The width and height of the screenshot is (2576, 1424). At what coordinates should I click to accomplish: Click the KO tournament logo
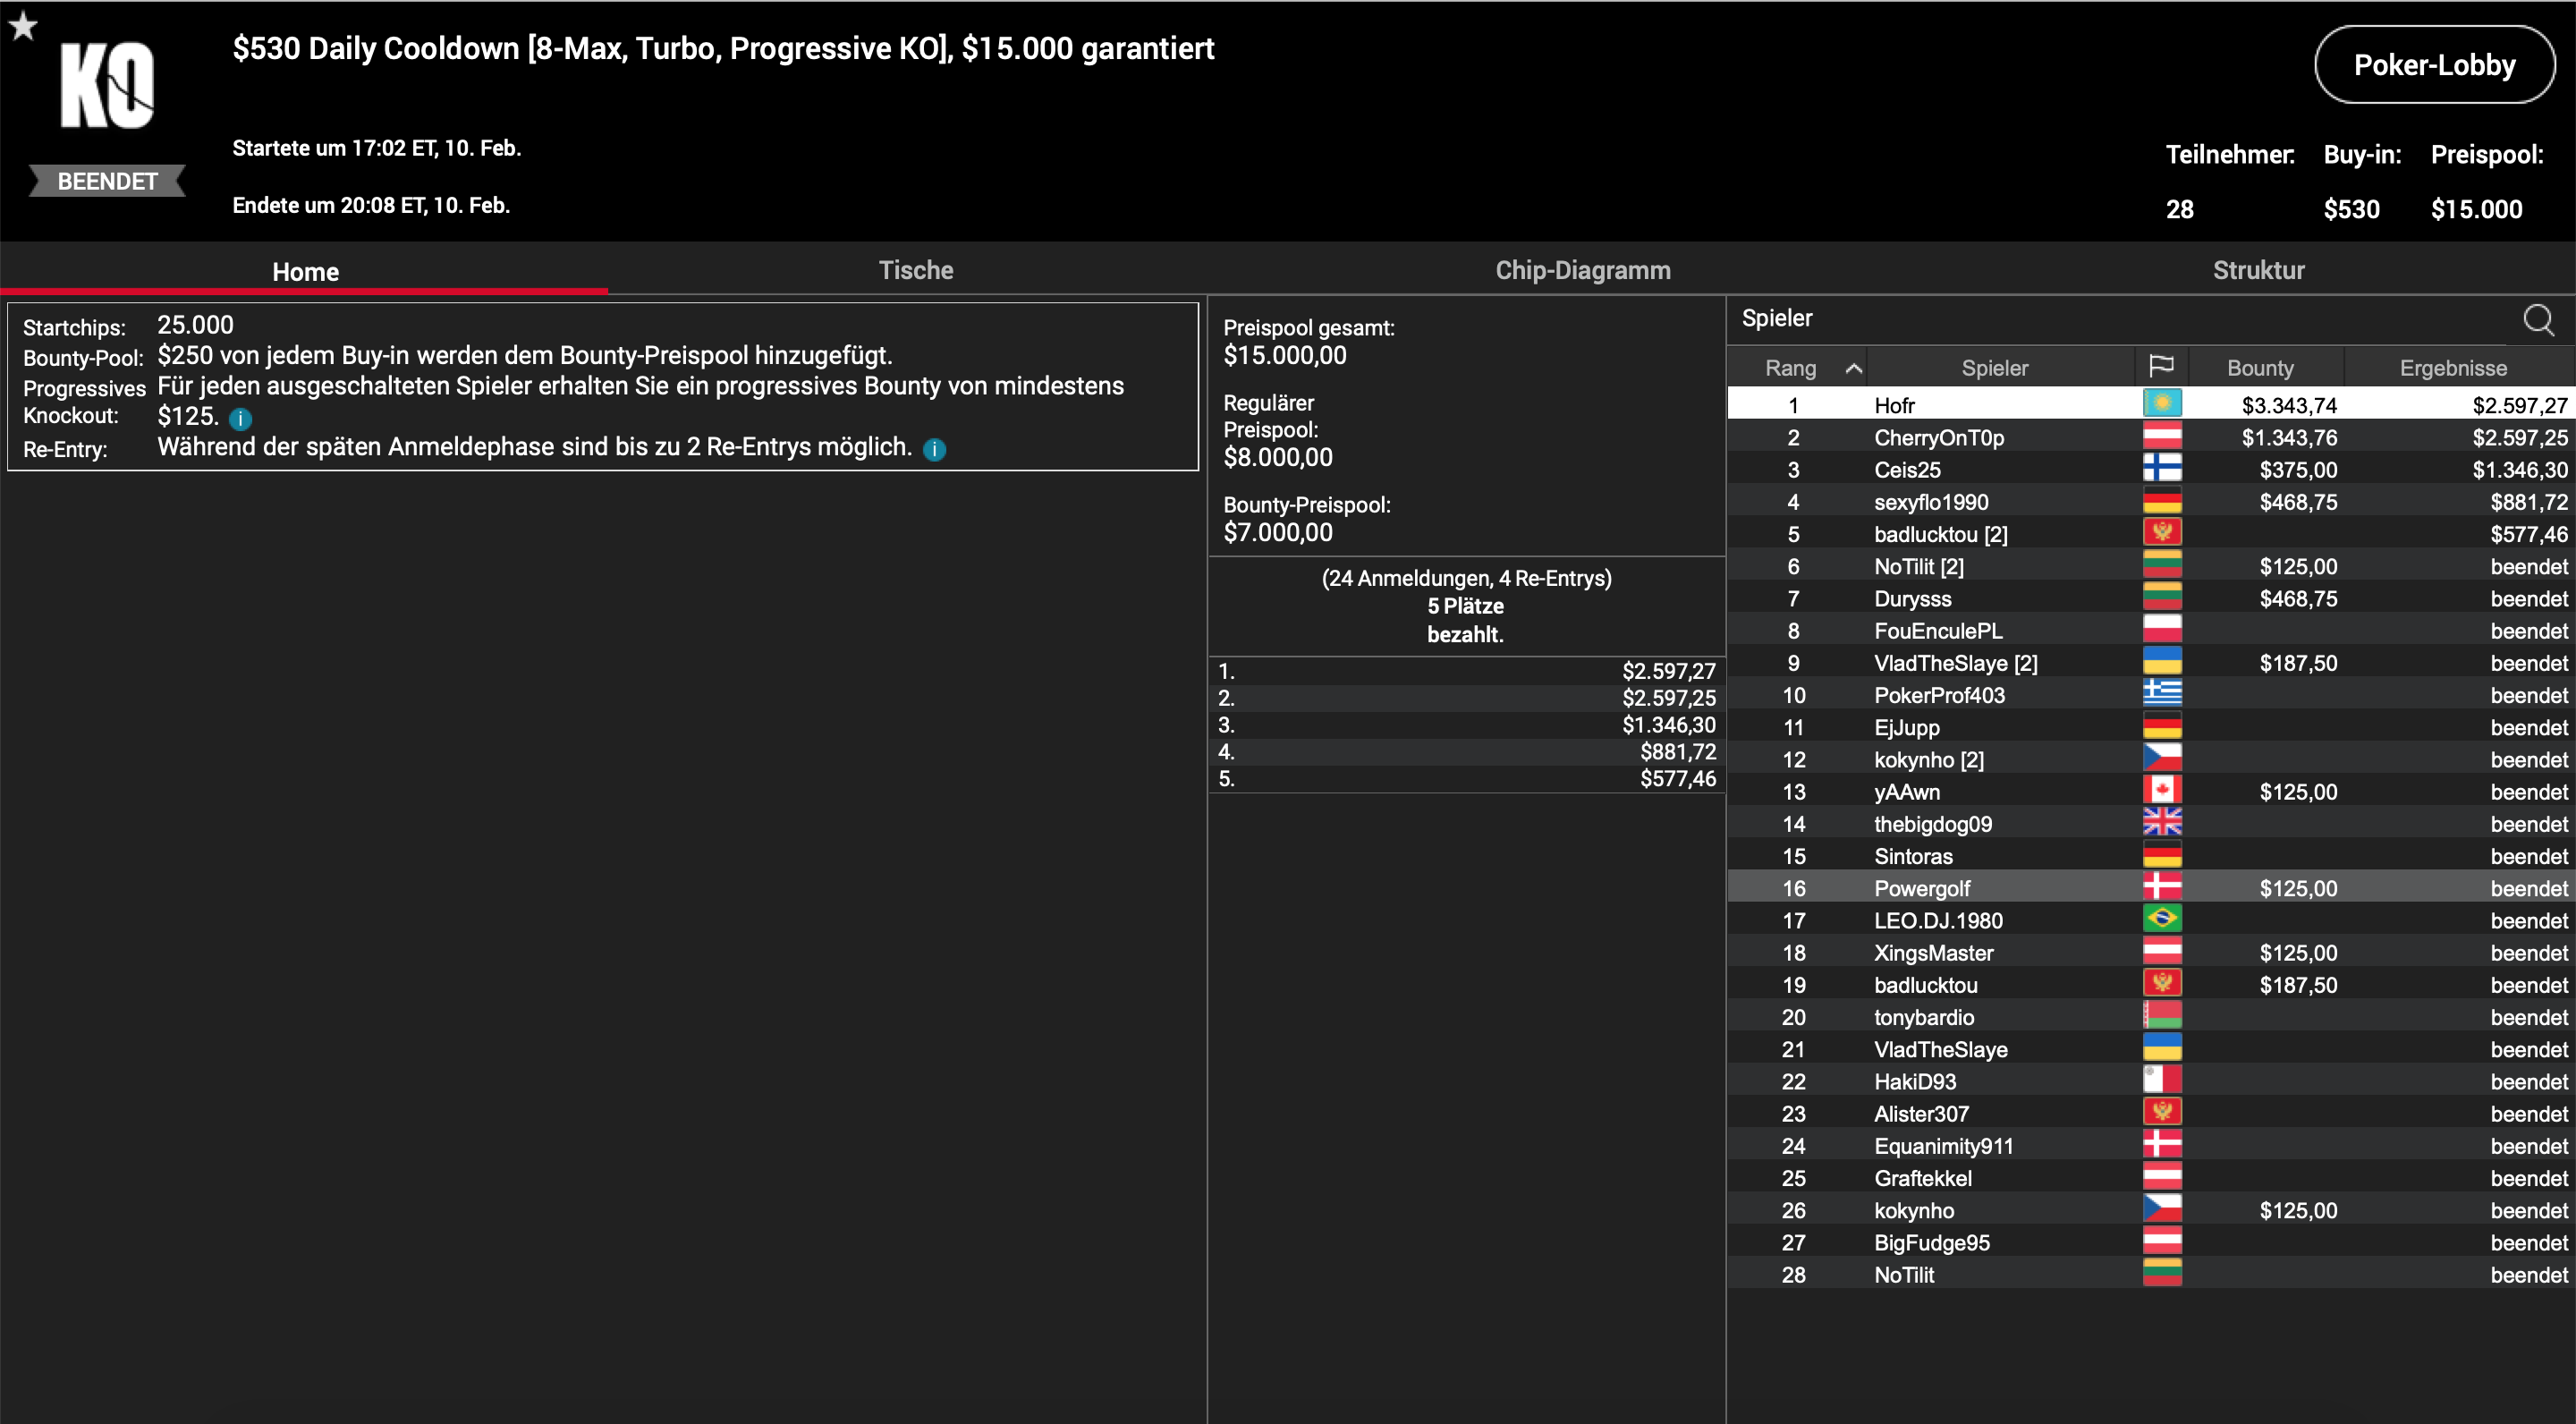pos(107,86)
